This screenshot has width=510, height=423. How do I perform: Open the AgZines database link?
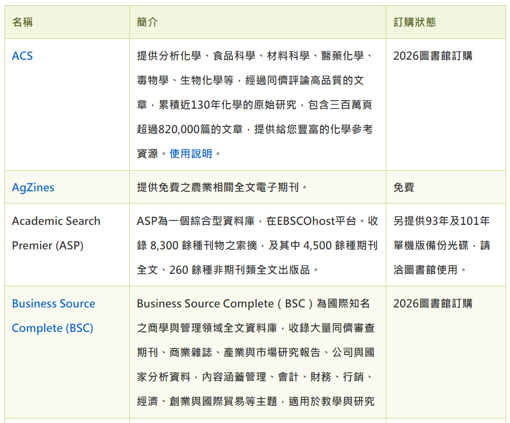click(33, 187)
